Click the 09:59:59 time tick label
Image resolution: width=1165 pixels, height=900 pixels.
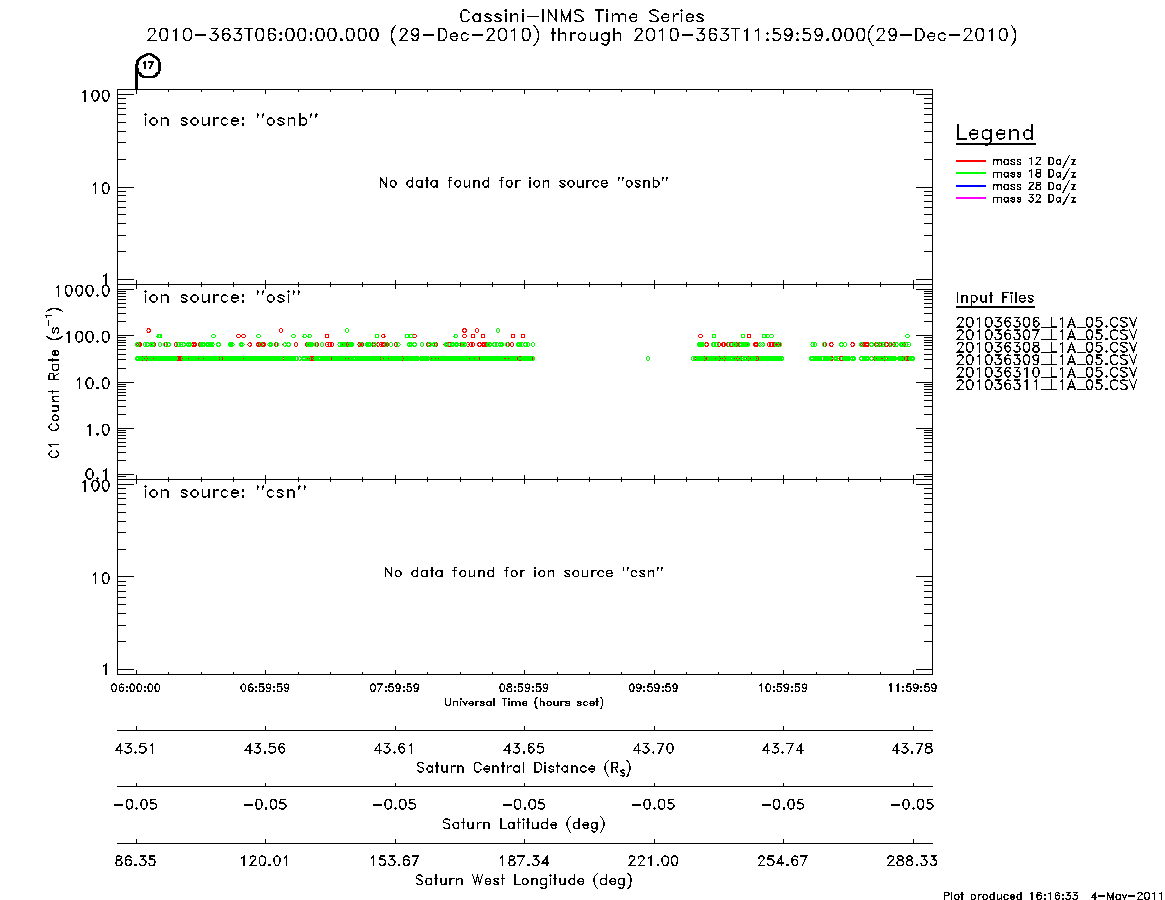click(x=653, y=688)
